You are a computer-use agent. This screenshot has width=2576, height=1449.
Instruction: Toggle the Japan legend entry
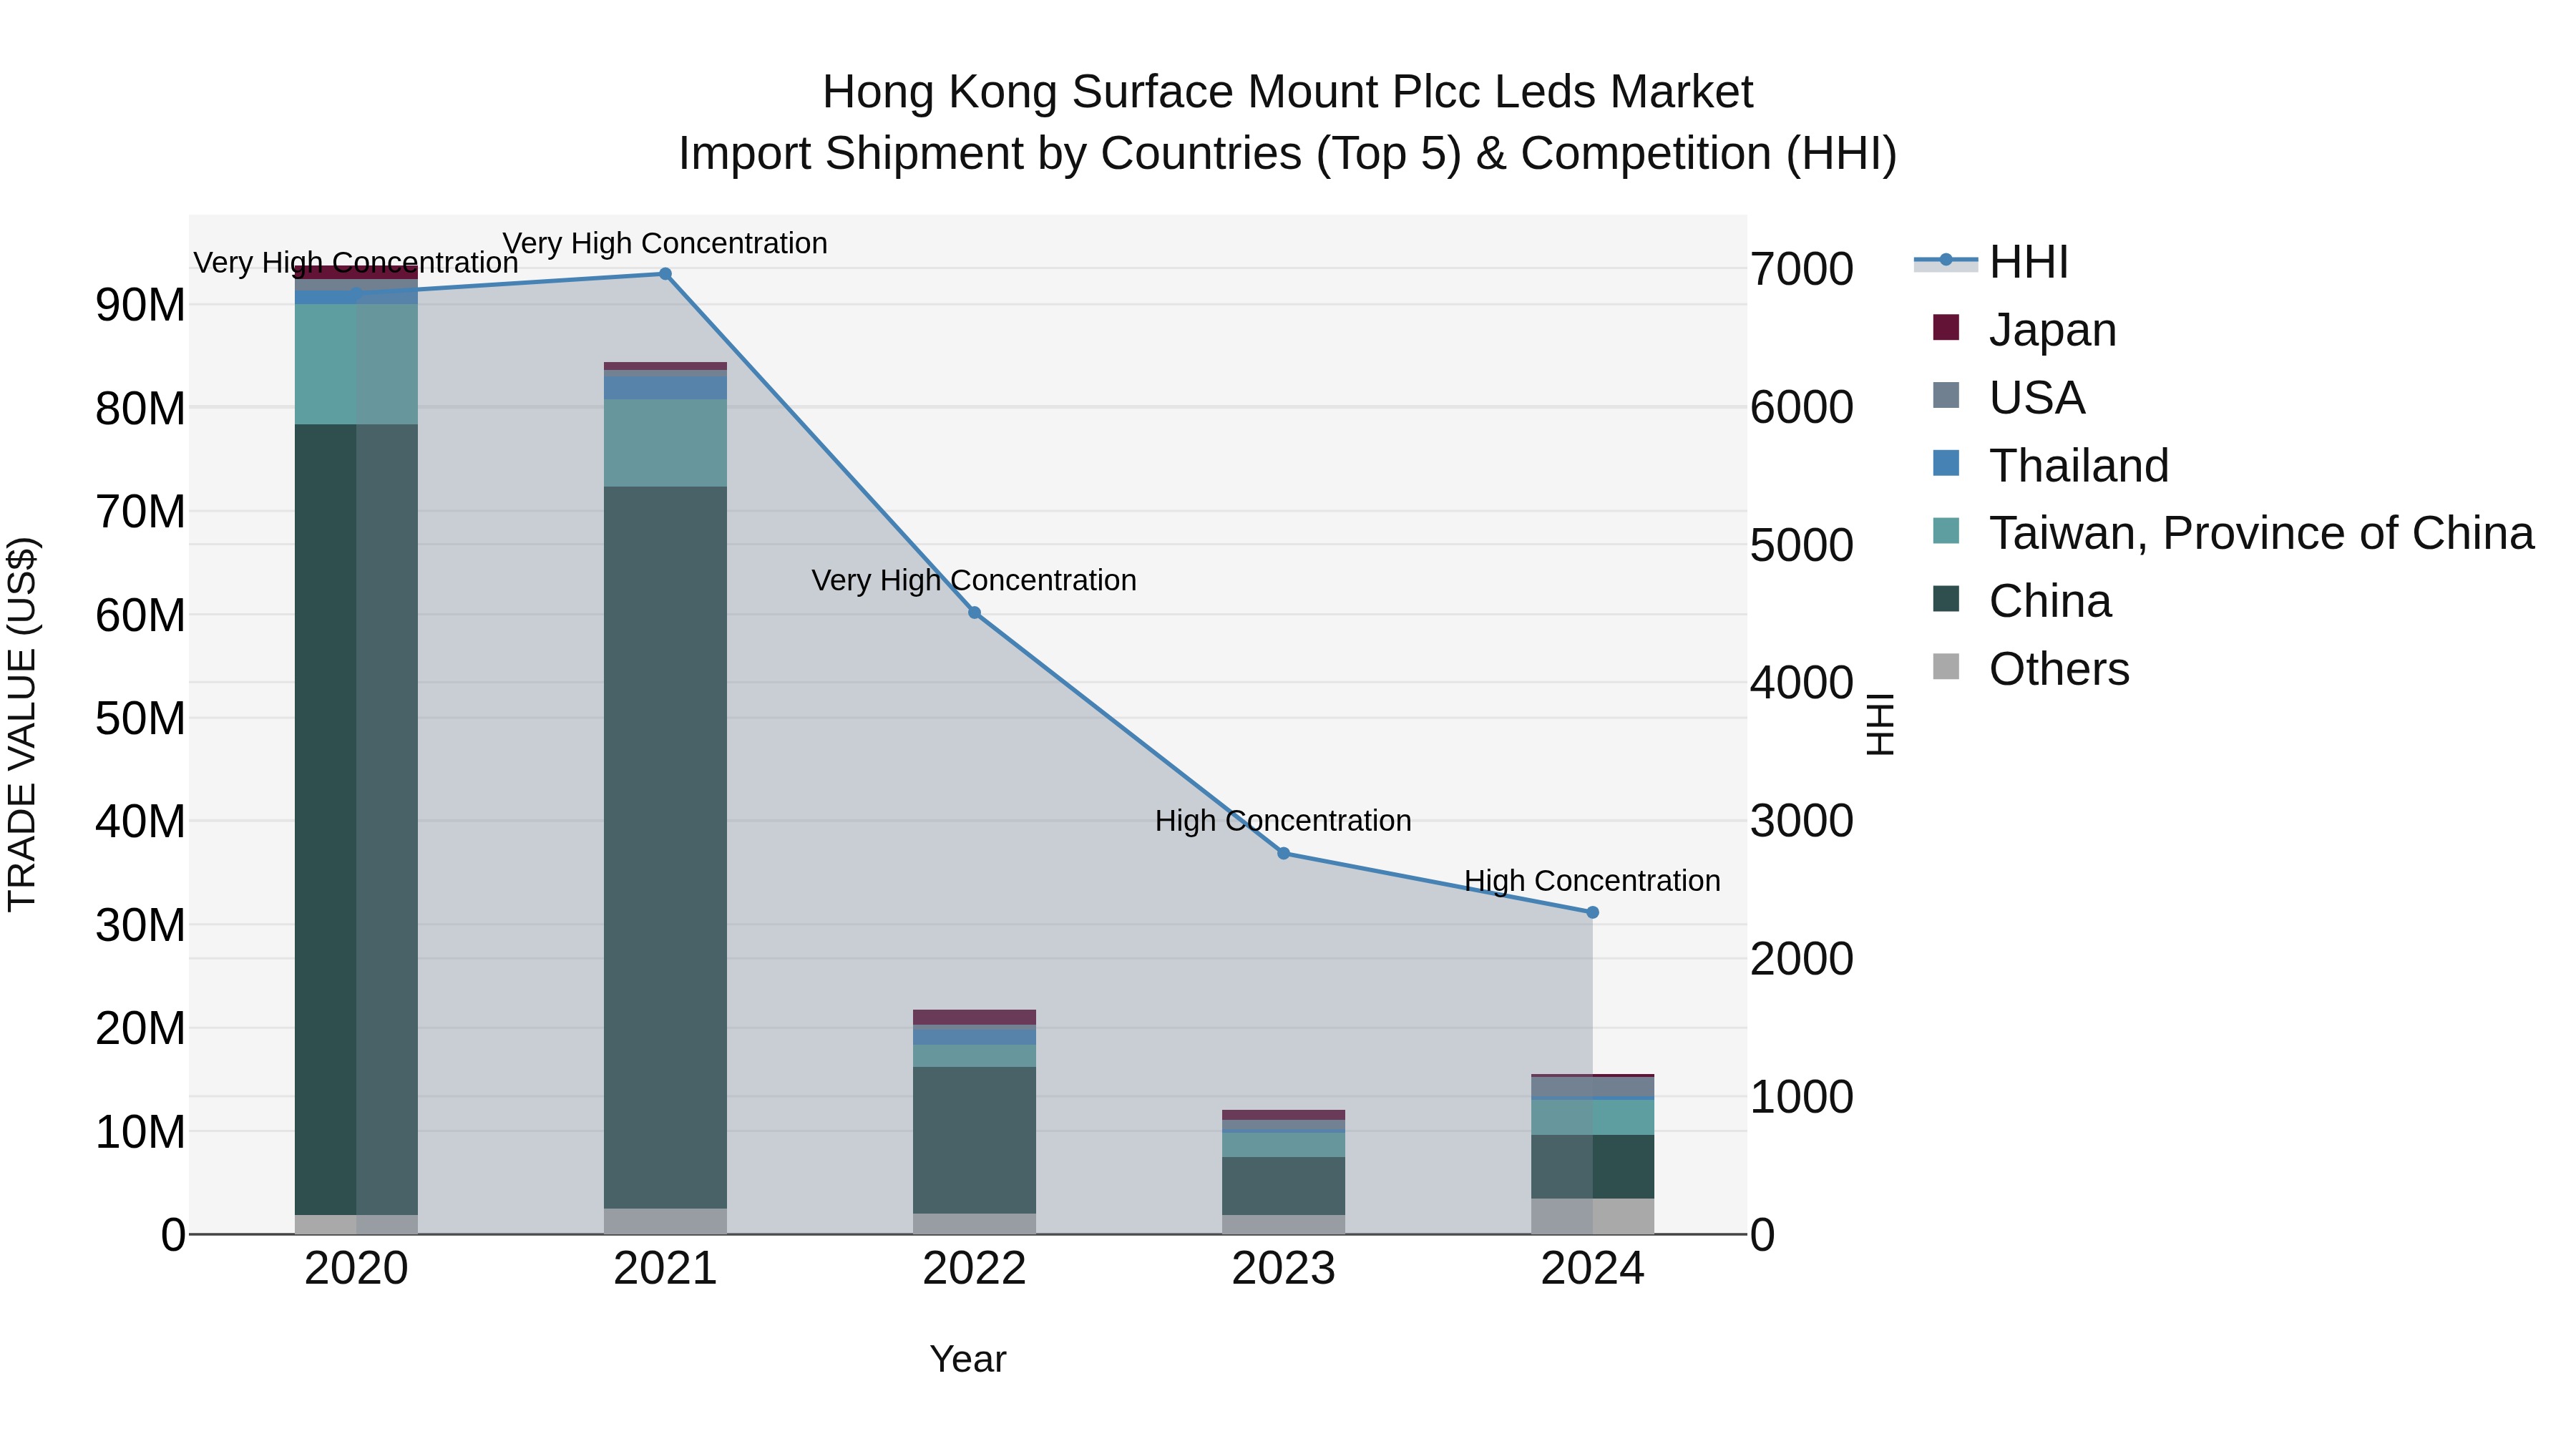pyautogui.click(x=2024, y=329)
